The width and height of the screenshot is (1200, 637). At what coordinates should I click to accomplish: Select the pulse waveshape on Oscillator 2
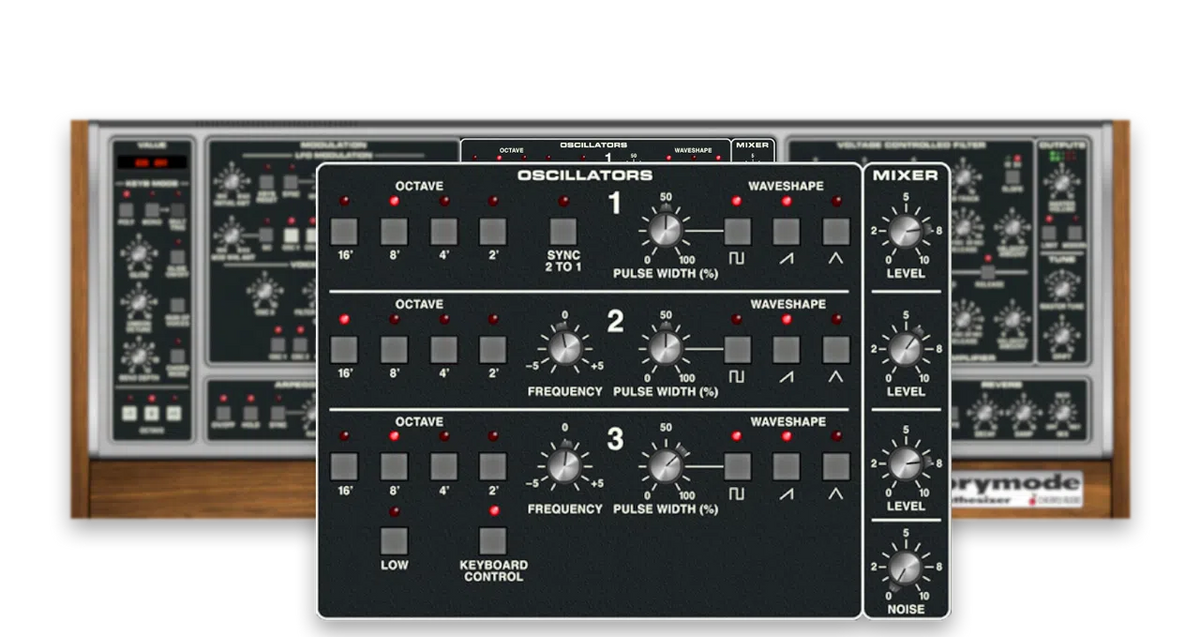pos(740,351)
